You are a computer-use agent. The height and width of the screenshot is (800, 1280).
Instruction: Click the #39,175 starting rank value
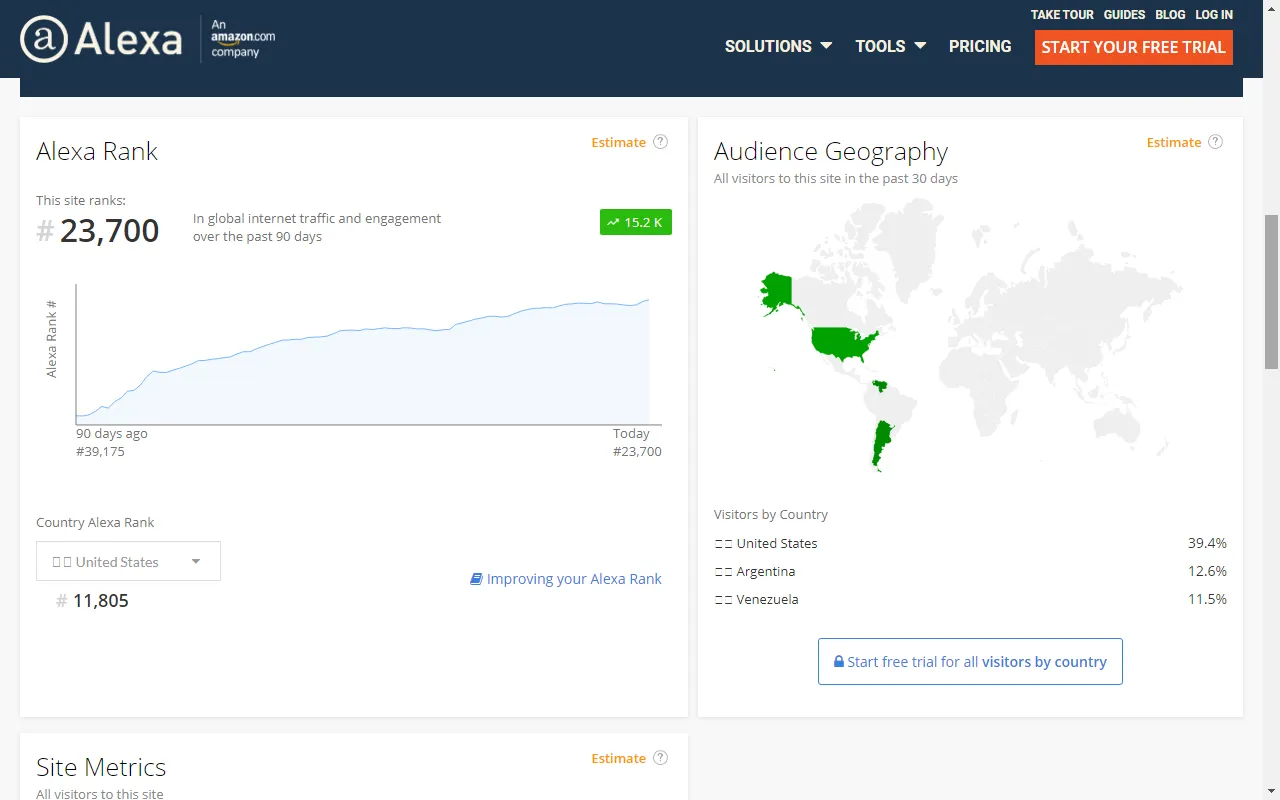click(x=100, y=451)
